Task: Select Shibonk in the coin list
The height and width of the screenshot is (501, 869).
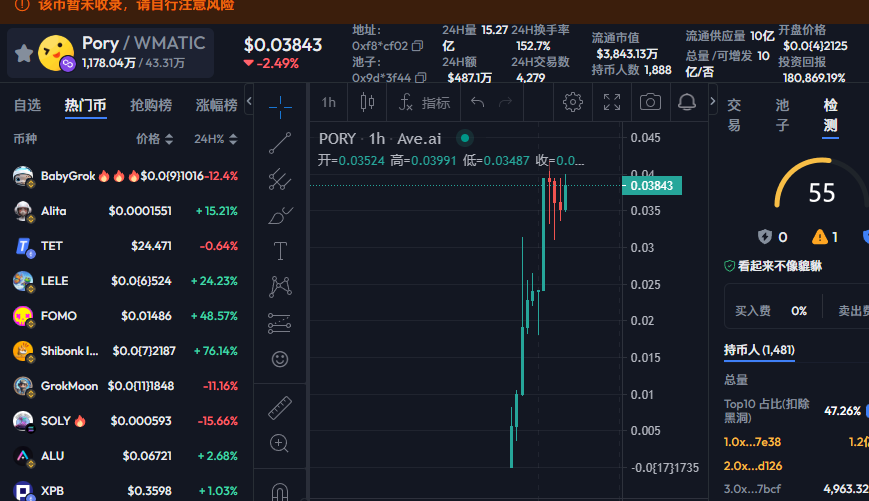Action: (x=126, y=351)
